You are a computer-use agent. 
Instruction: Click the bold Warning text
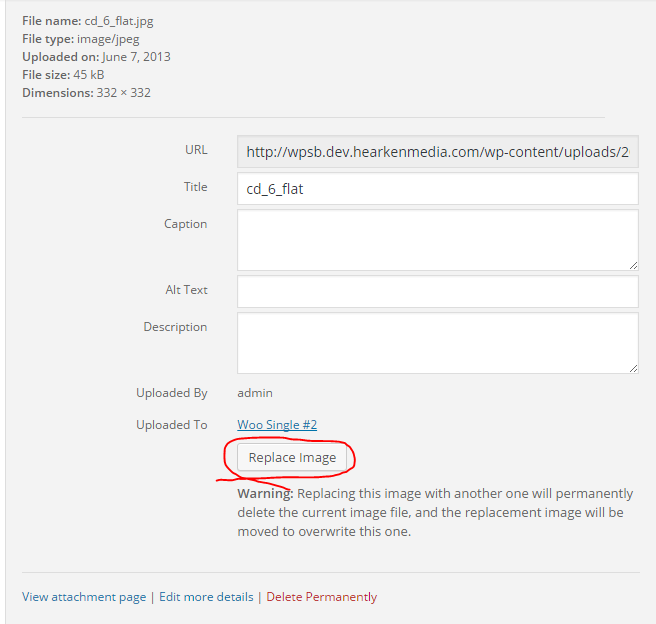click(x=264, y=494)
